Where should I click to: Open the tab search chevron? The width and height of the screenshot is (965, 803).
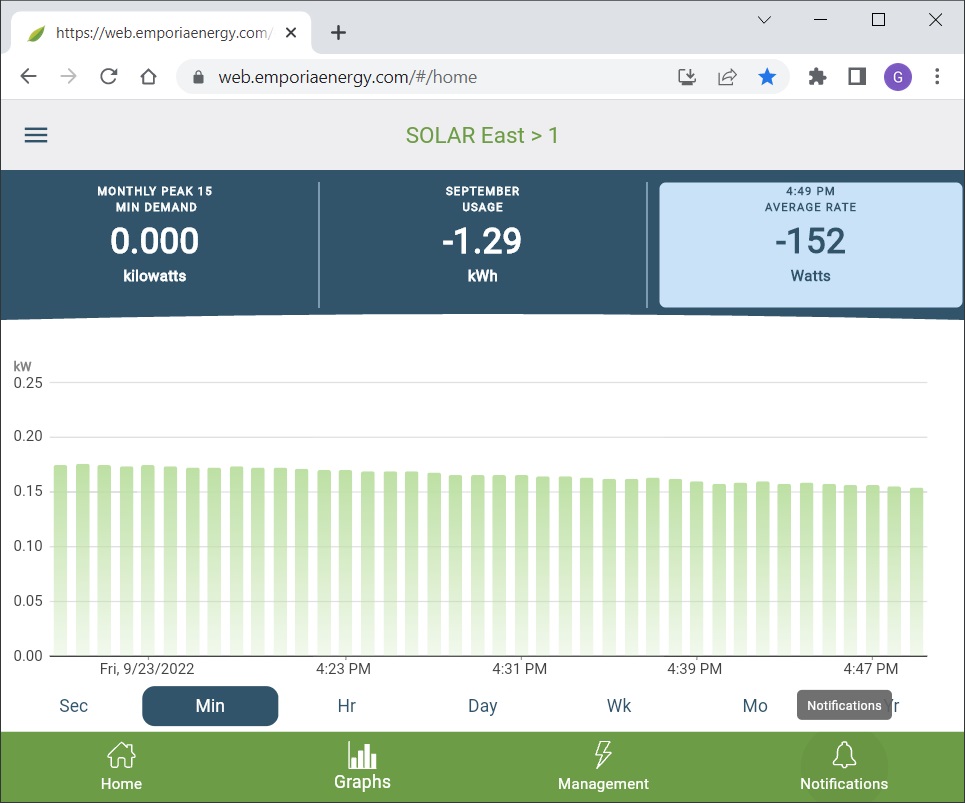point(764,20)
